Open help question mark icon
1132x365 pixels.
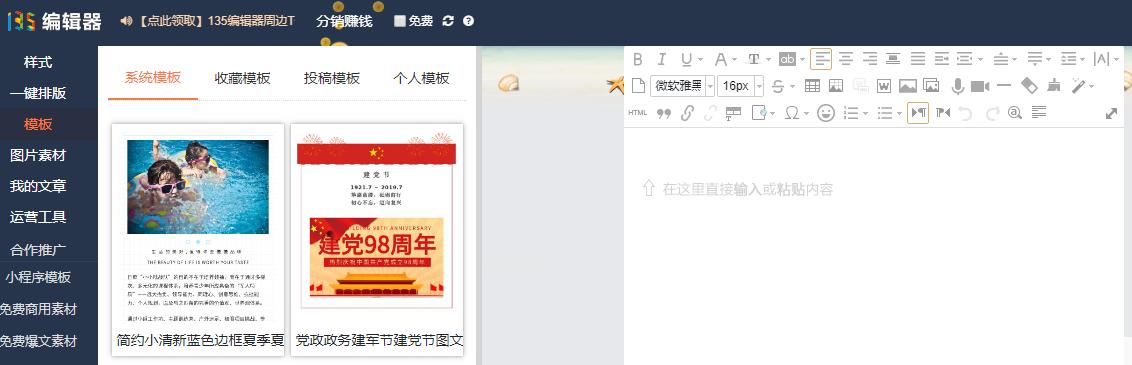[x=469, y=21]
